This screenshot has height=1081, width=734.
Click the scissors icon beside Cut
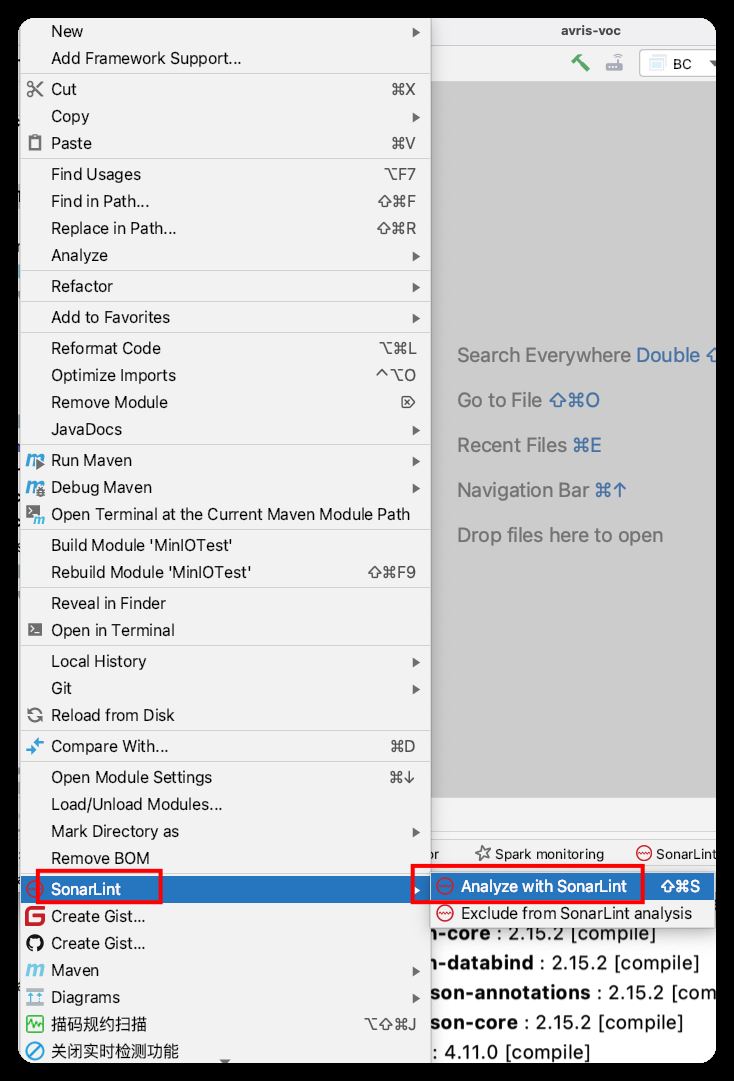[36, 89]
